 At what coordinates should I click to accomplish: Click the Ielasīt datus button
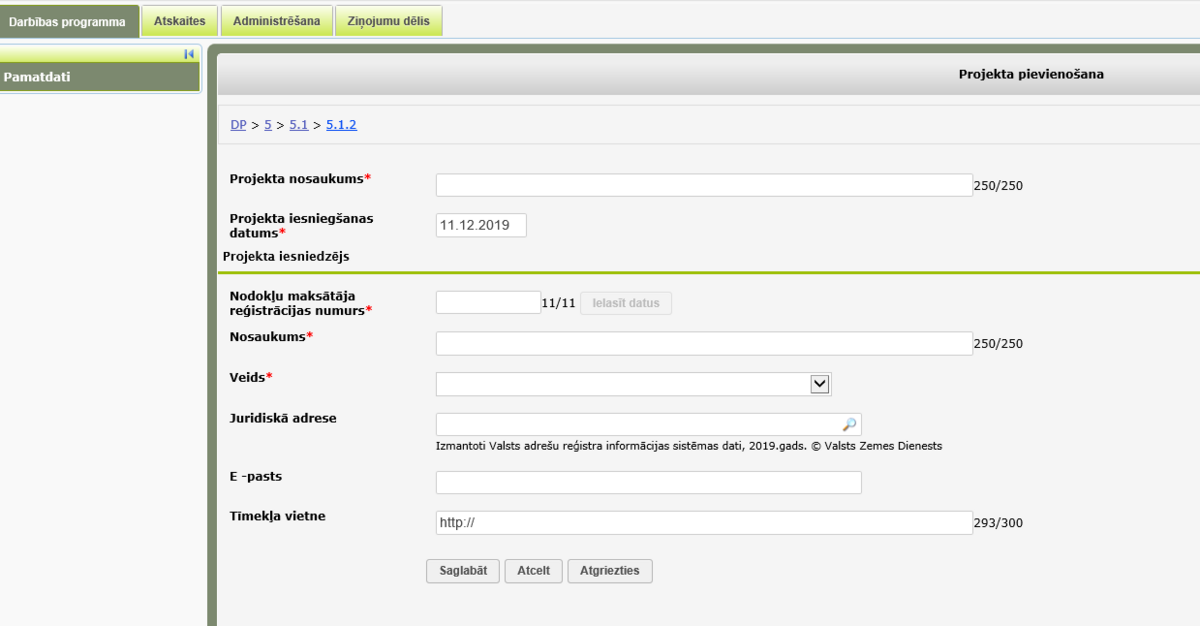pos(626,303)
